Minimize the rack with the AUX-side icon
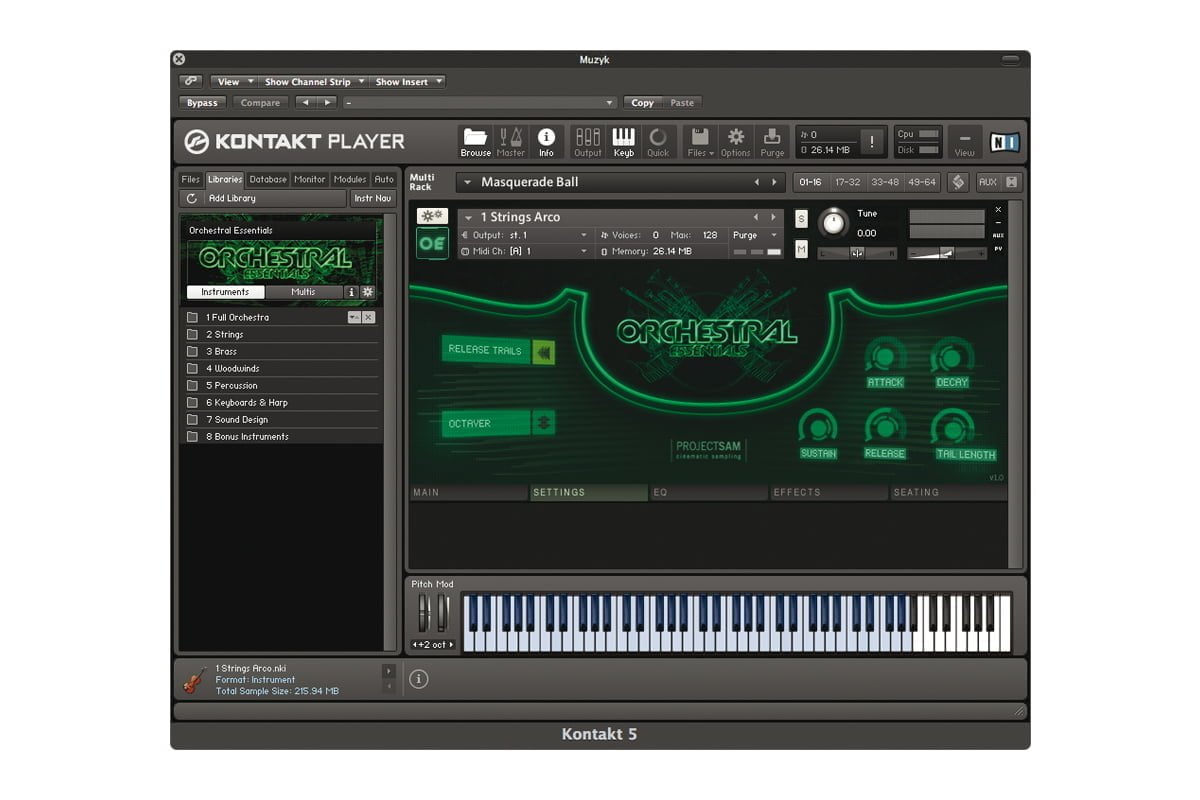Viewport: 1200px width, 800px height. pyautogui.click(x=1011, y=182)
